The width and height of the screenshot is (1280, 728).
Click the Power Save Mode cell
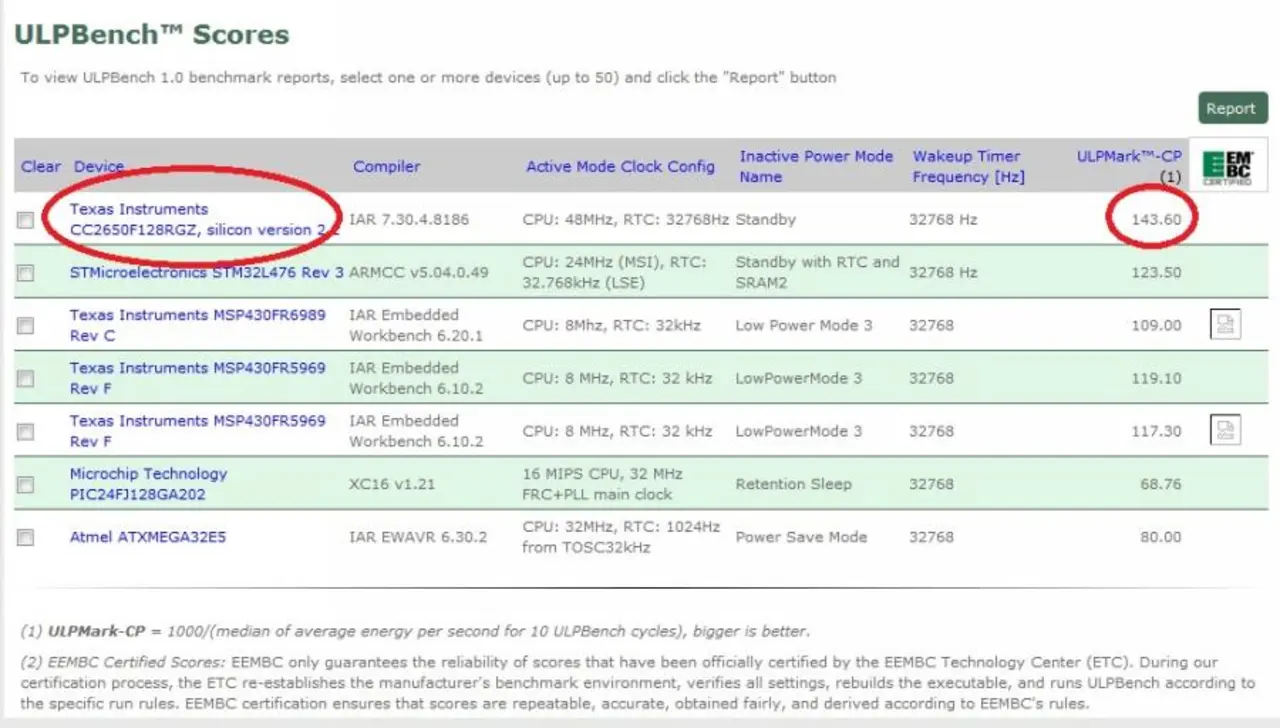[x=801, y=537]
